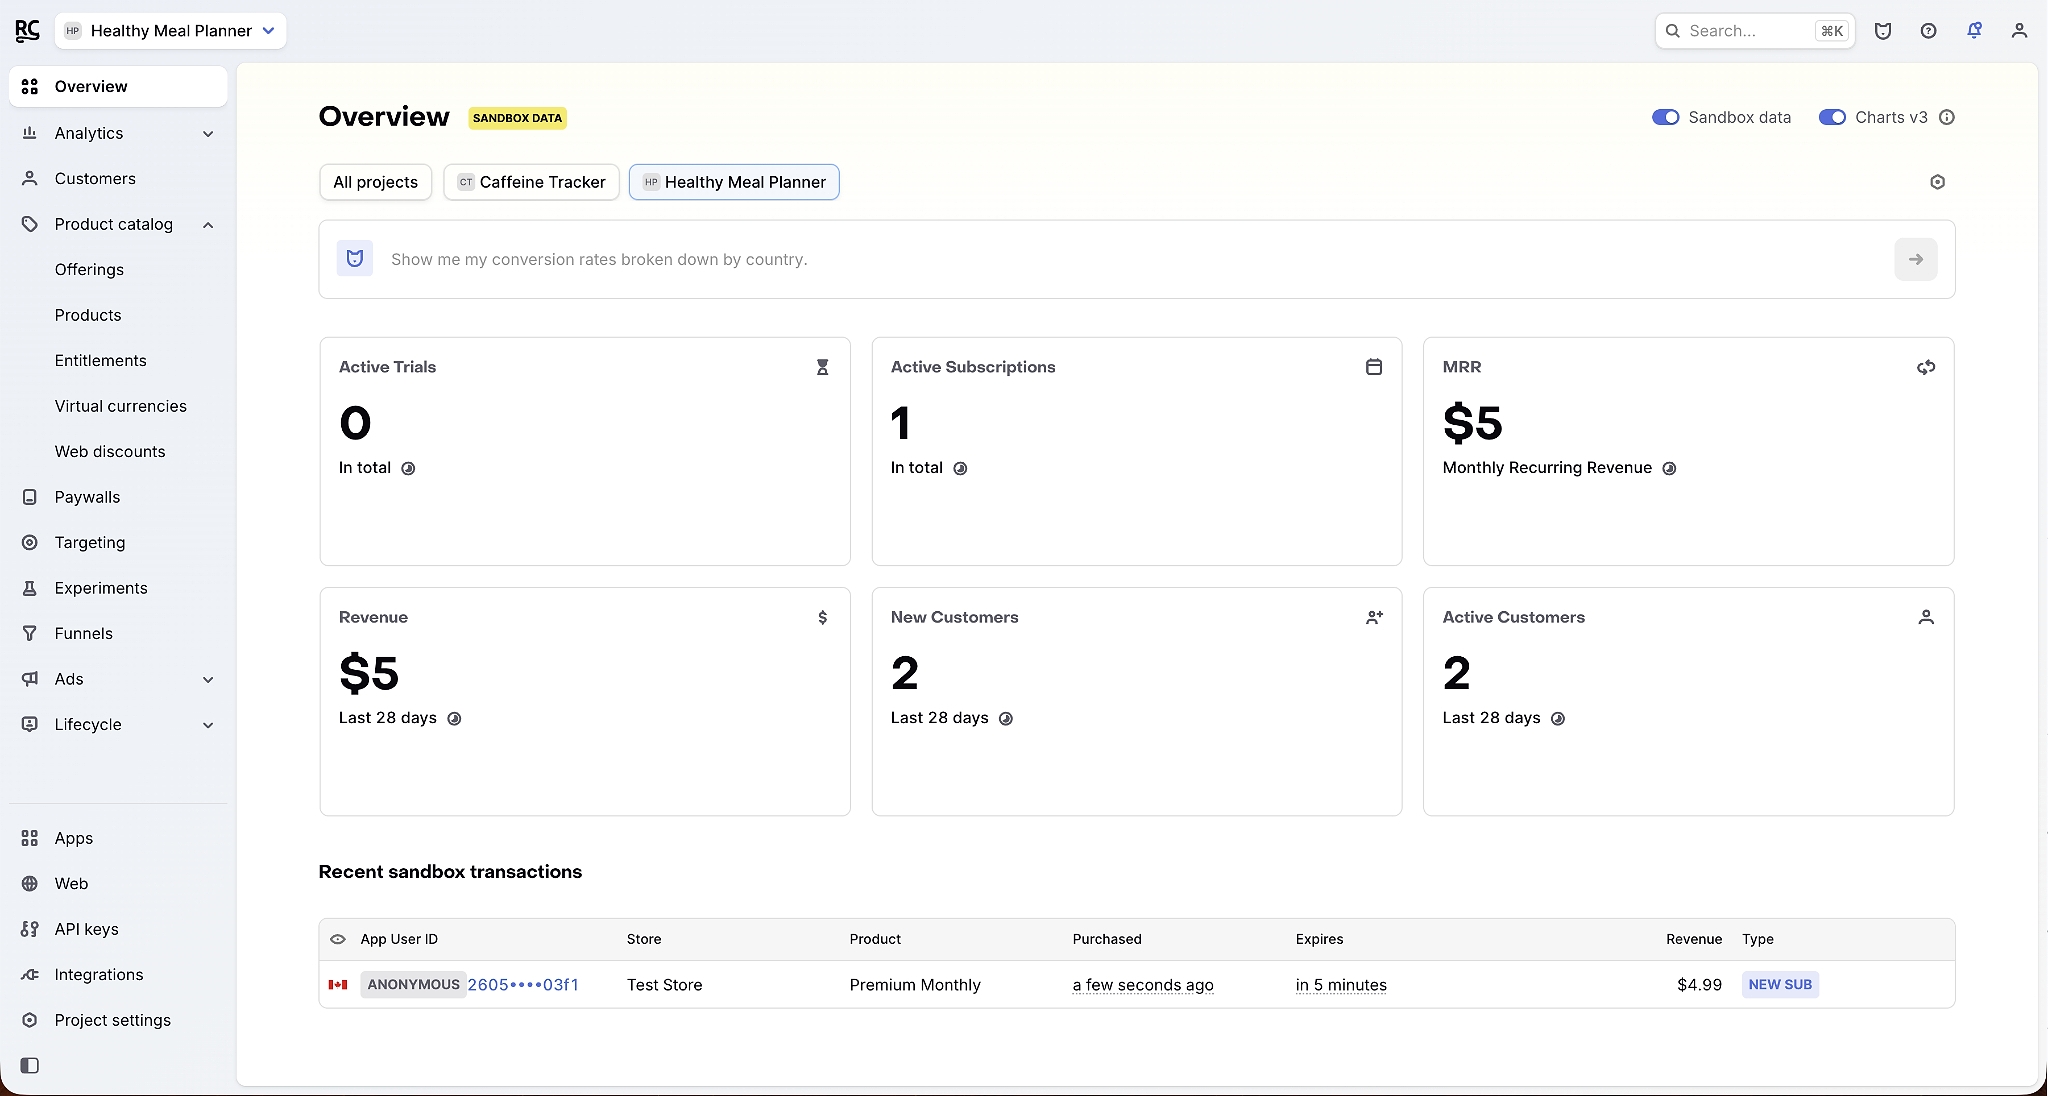Open Web in the sidebar
Screen dimensions: 2048x1096
pyautogui.click(x=118, y=883)
